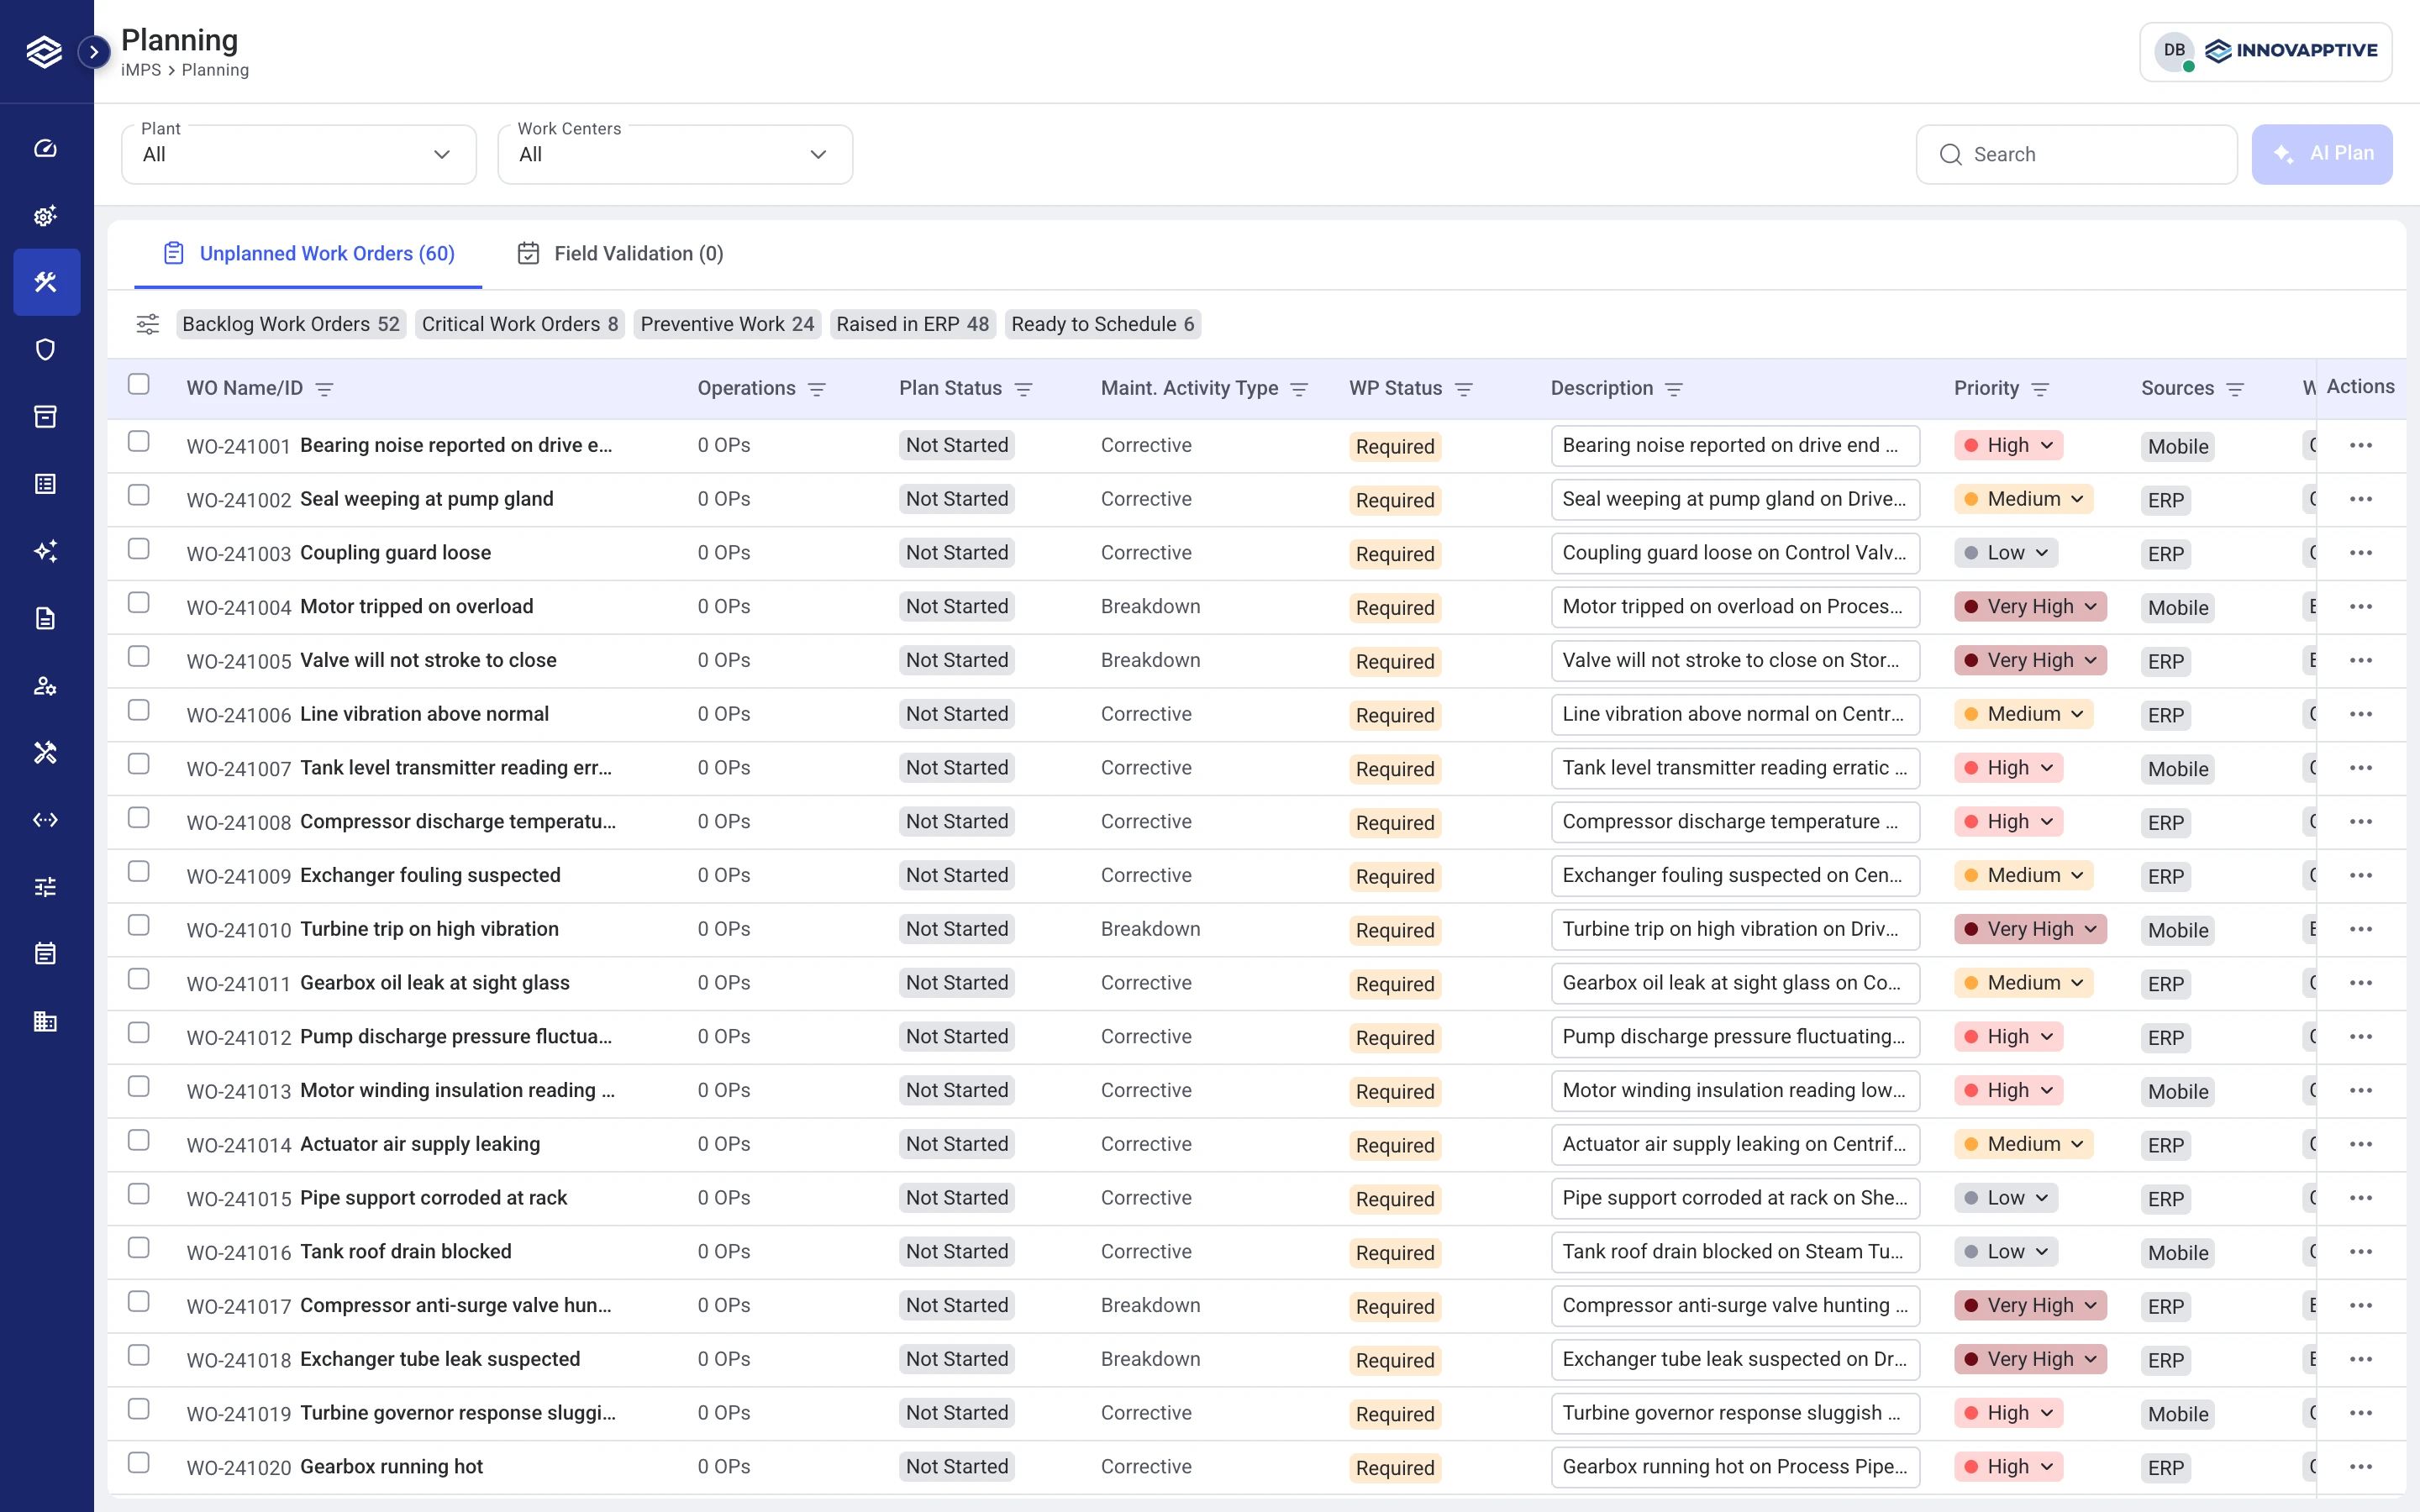Open the tuning sliders icon in sidebar
The height and width of the screenshot is (1512, 2420).
[45, 887]
